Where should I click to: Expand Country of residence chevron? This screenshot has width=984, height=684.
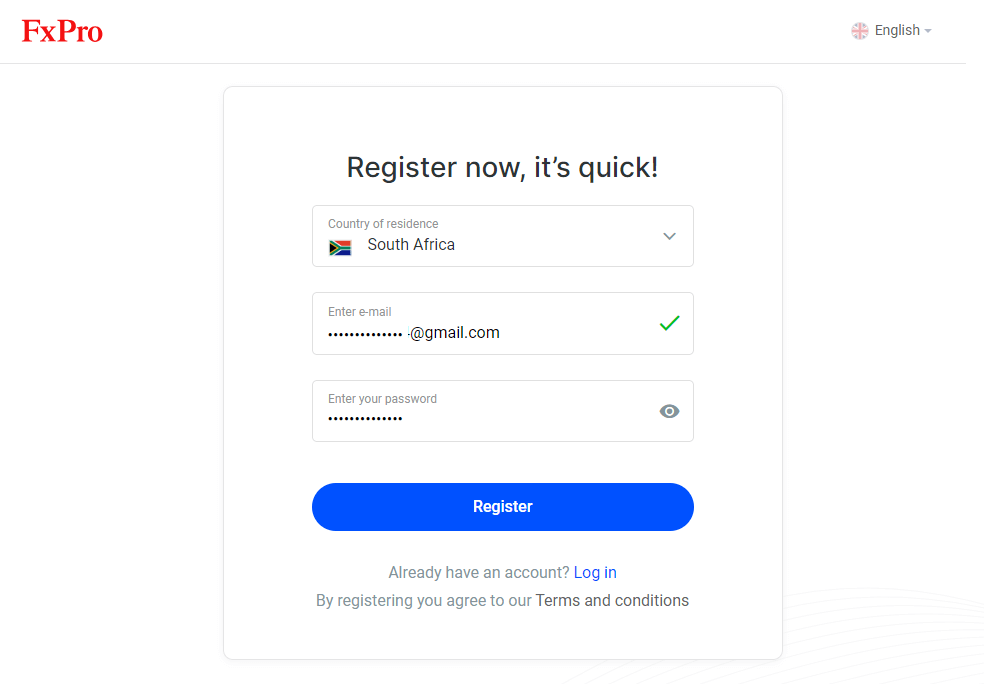669,236
